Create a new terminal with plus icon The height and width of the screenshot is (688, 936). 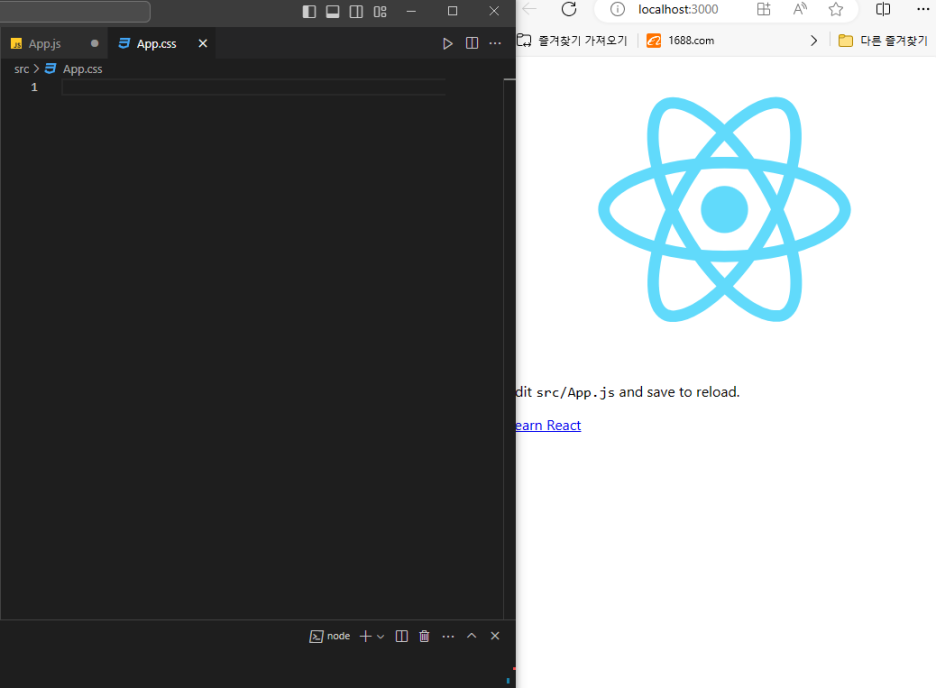tap(365, 636)
